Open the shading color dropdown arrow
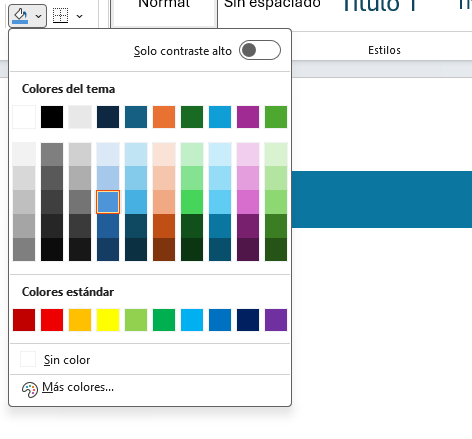Viewport: 472px width, 439px height. coord(39,16)
